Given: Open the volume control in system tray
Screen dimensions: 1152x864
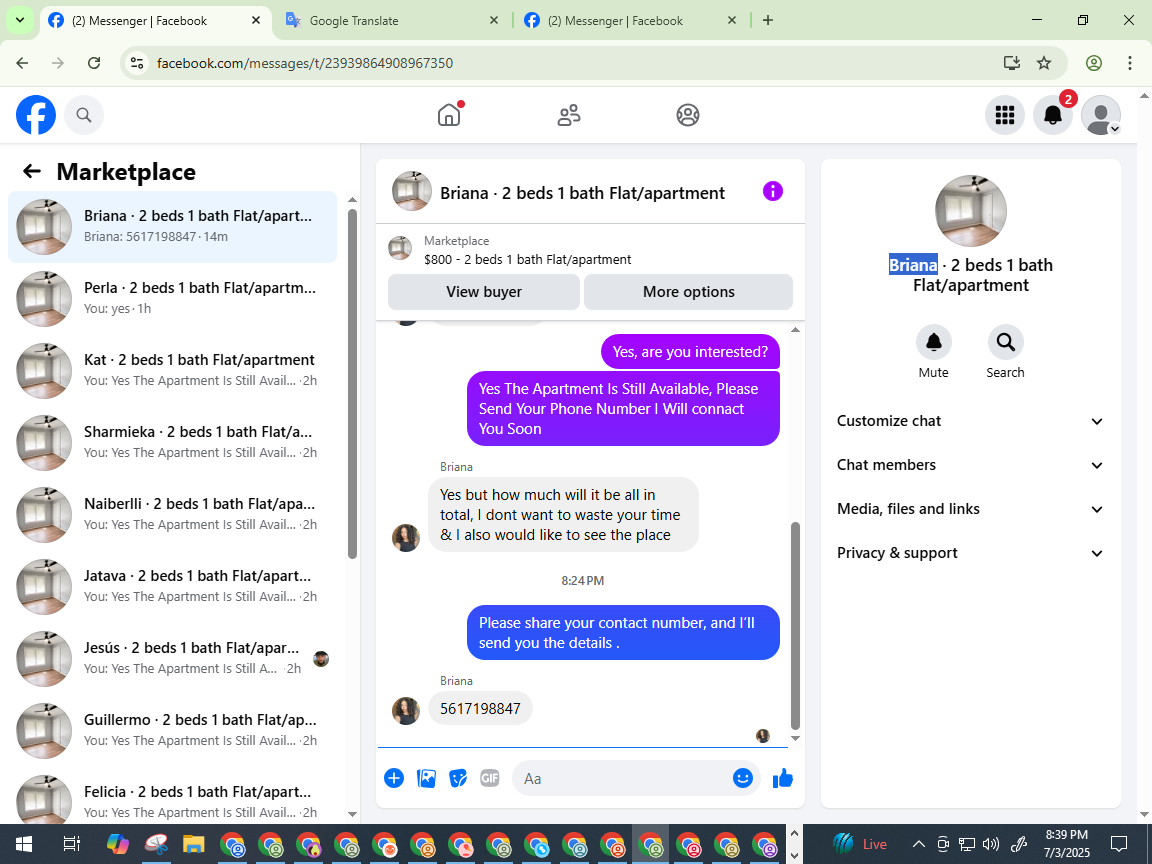Looking at the screenshot, I should [990, 844].
